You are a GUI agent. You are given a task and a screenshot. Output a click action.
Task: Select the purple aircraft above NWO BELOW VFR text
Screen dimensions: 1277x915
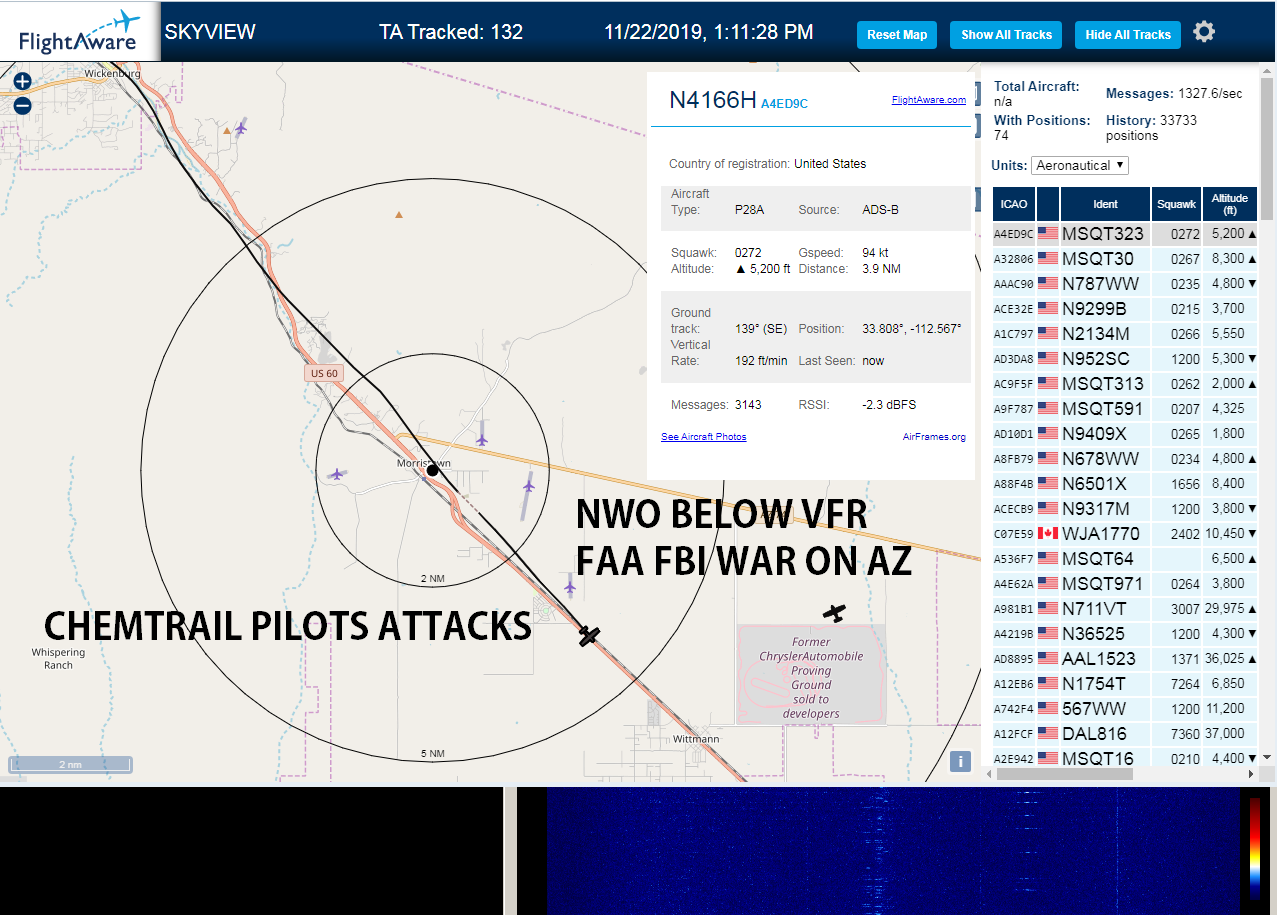point(529,486)
